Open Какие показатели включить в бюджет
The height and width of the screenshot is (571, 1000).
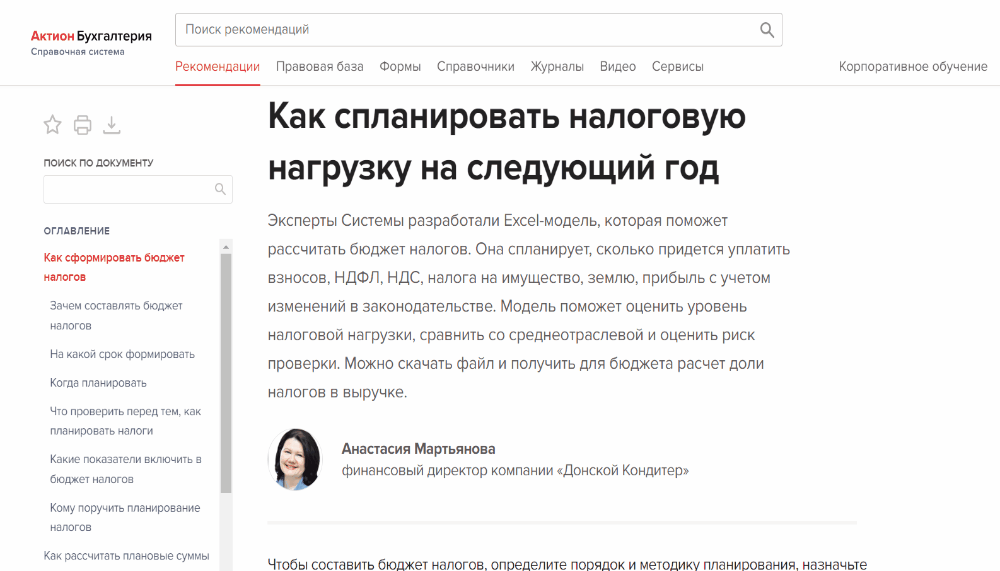126,469
